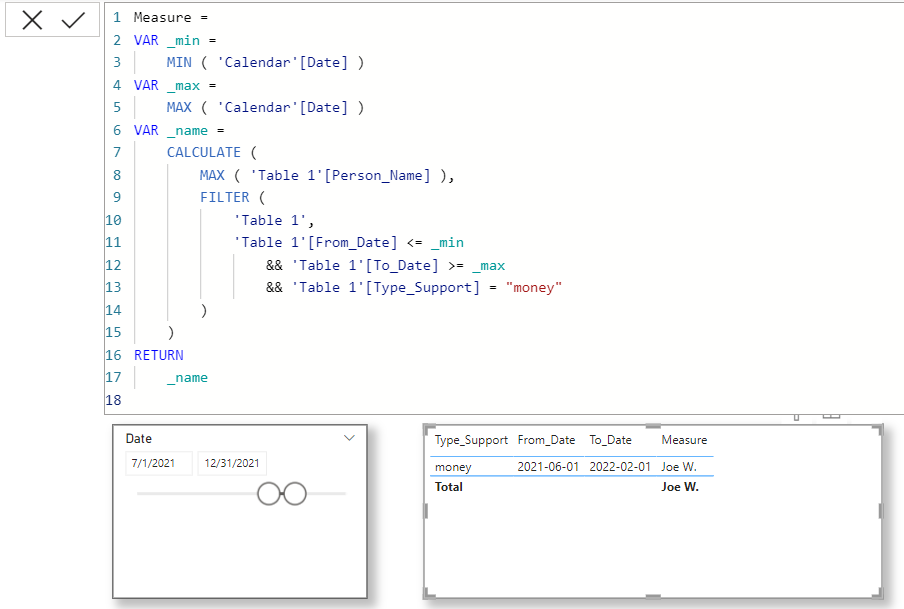Click VAR _min on line 2
This screenshot has height=609, width=904.
pyautogui.click(x=167, y=40)
